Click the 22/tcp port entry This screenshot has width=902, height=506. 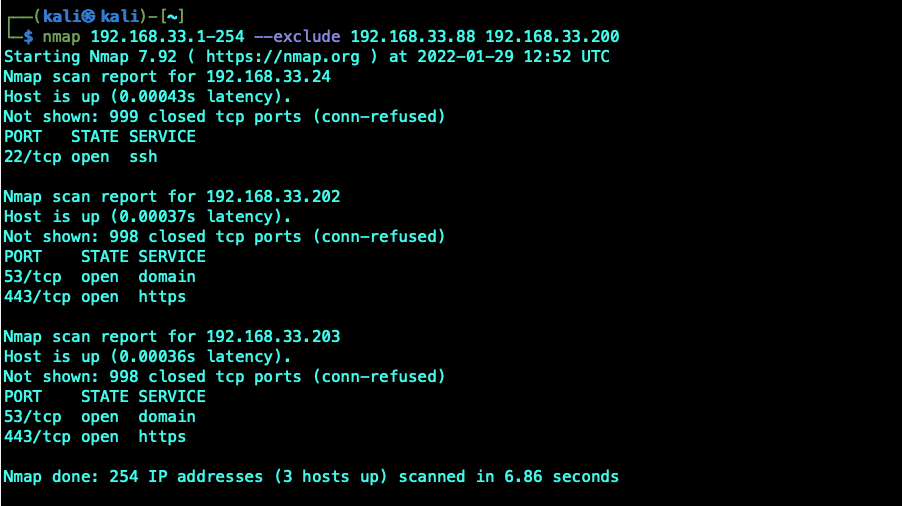[32, 157]
